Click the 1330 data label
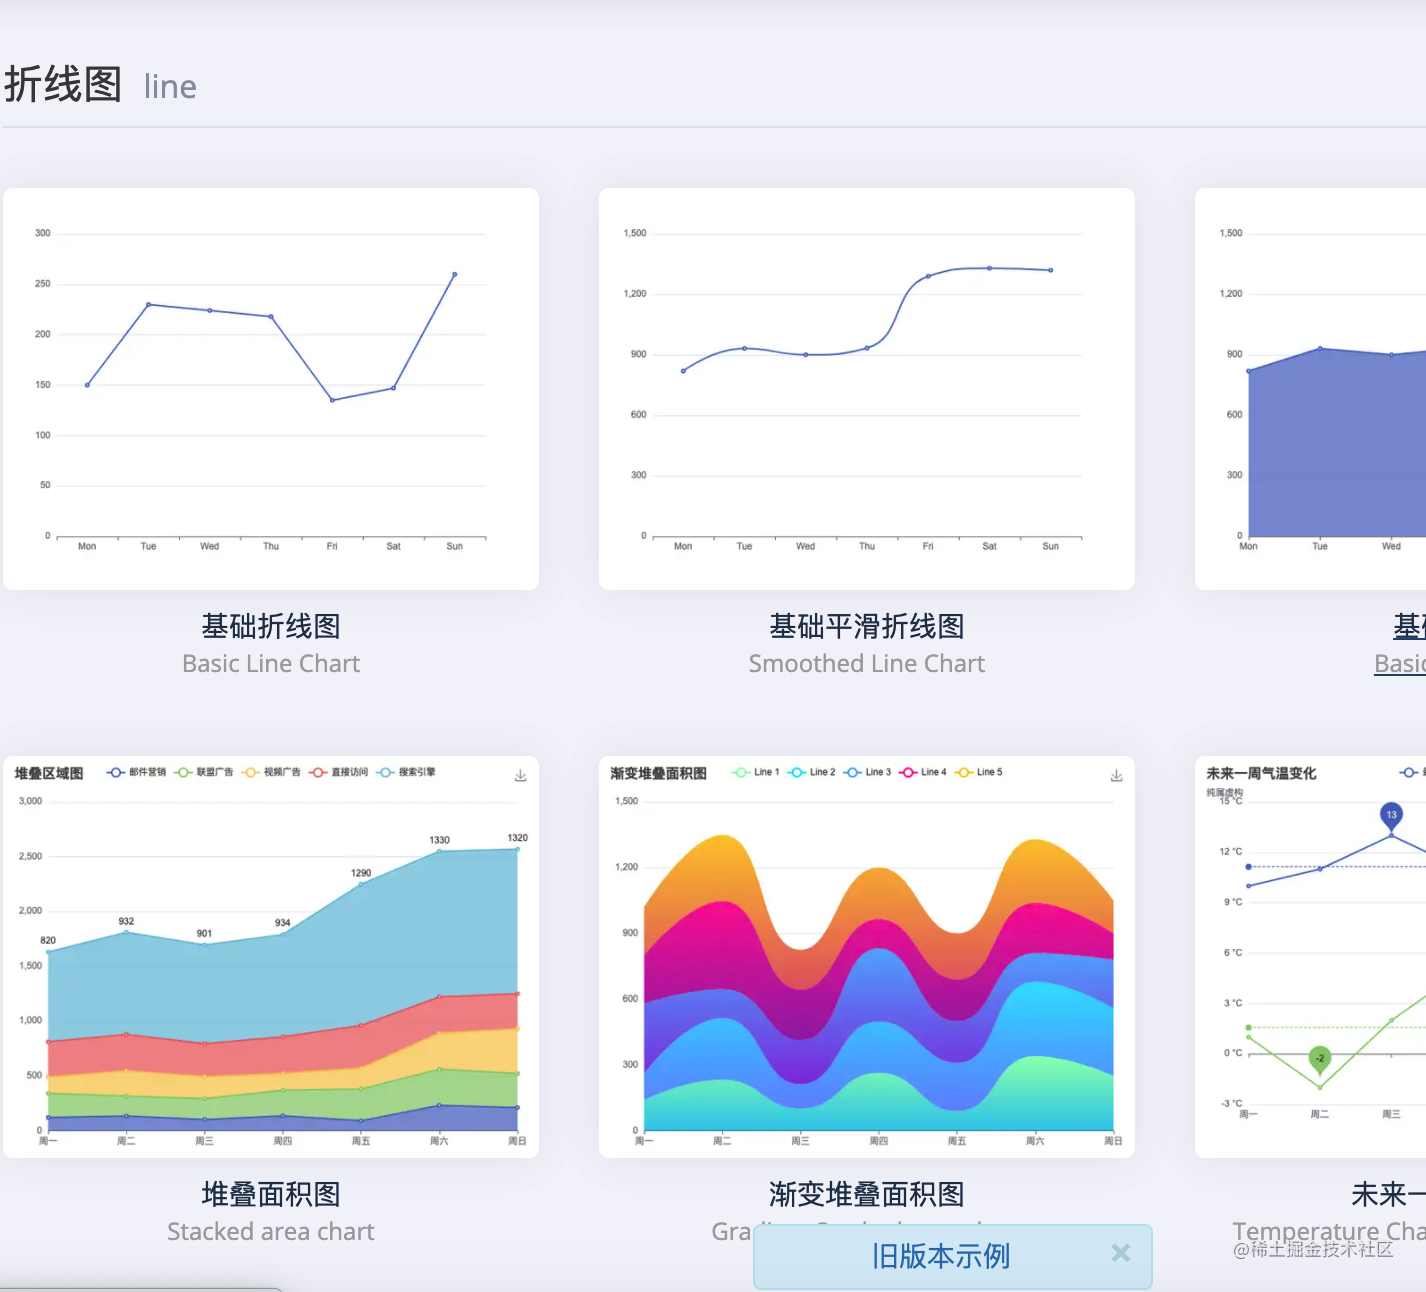This screenshot has height=1292, width=1426. pos(440,840)
